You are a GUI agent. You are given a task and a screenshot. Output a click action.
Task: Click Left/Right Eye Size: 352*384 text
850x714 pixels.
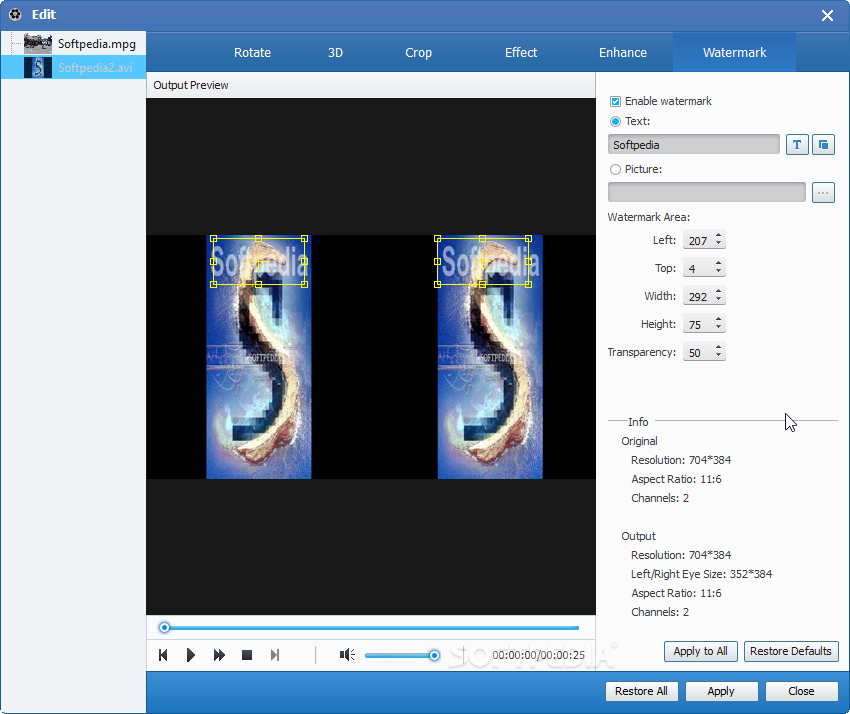click(701, 574)
